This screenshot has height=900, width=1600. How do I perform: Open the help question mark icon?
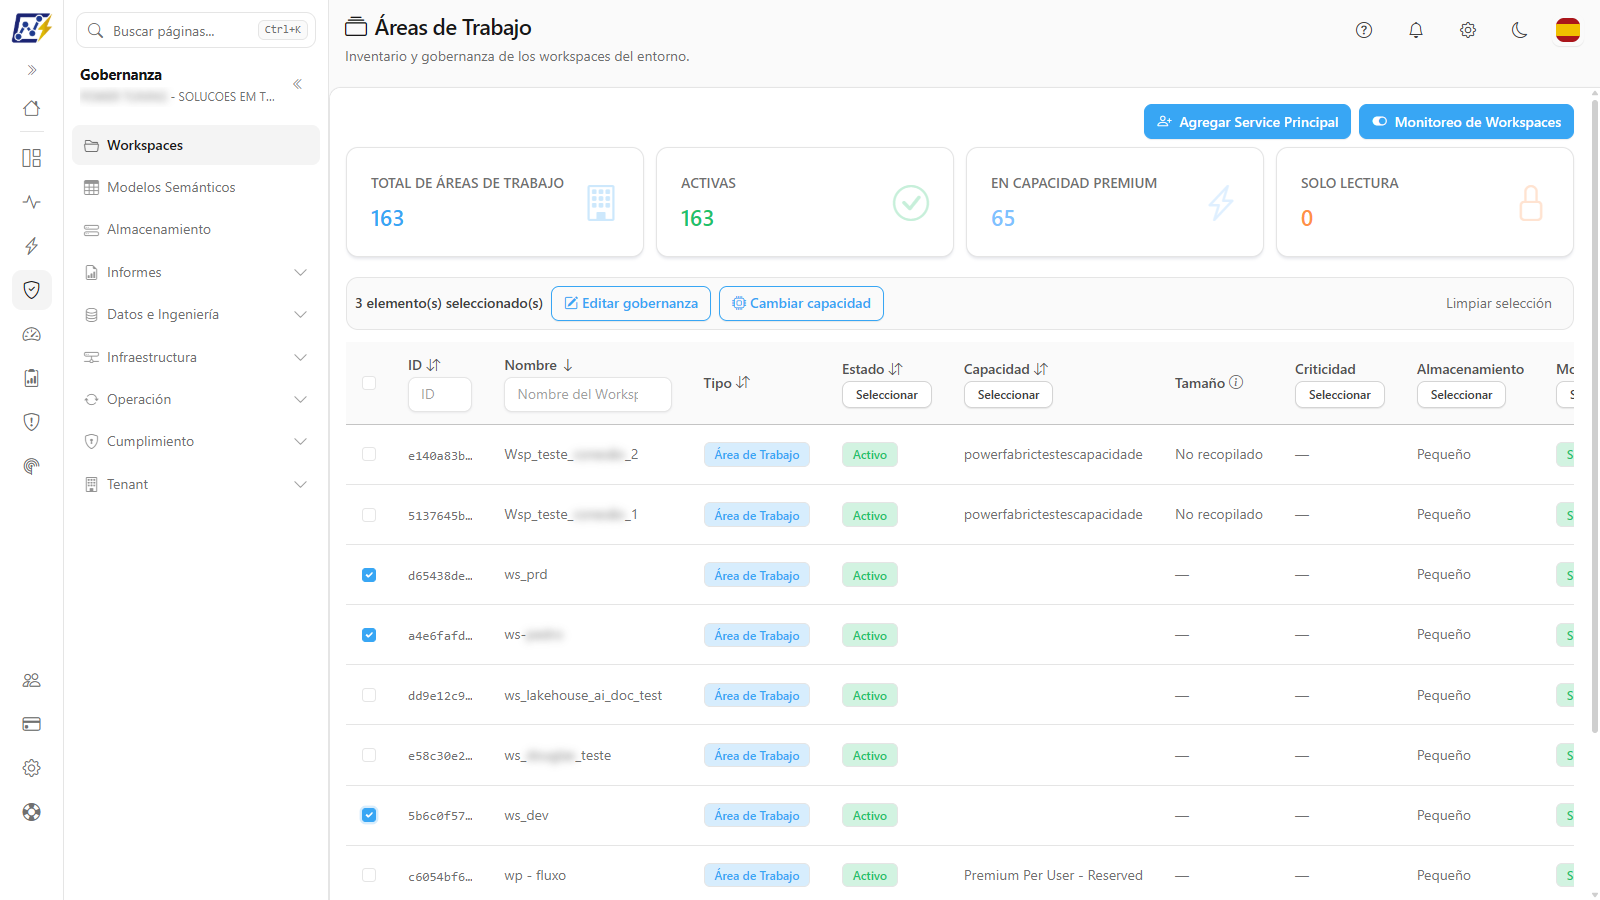tap(1364, 30)
